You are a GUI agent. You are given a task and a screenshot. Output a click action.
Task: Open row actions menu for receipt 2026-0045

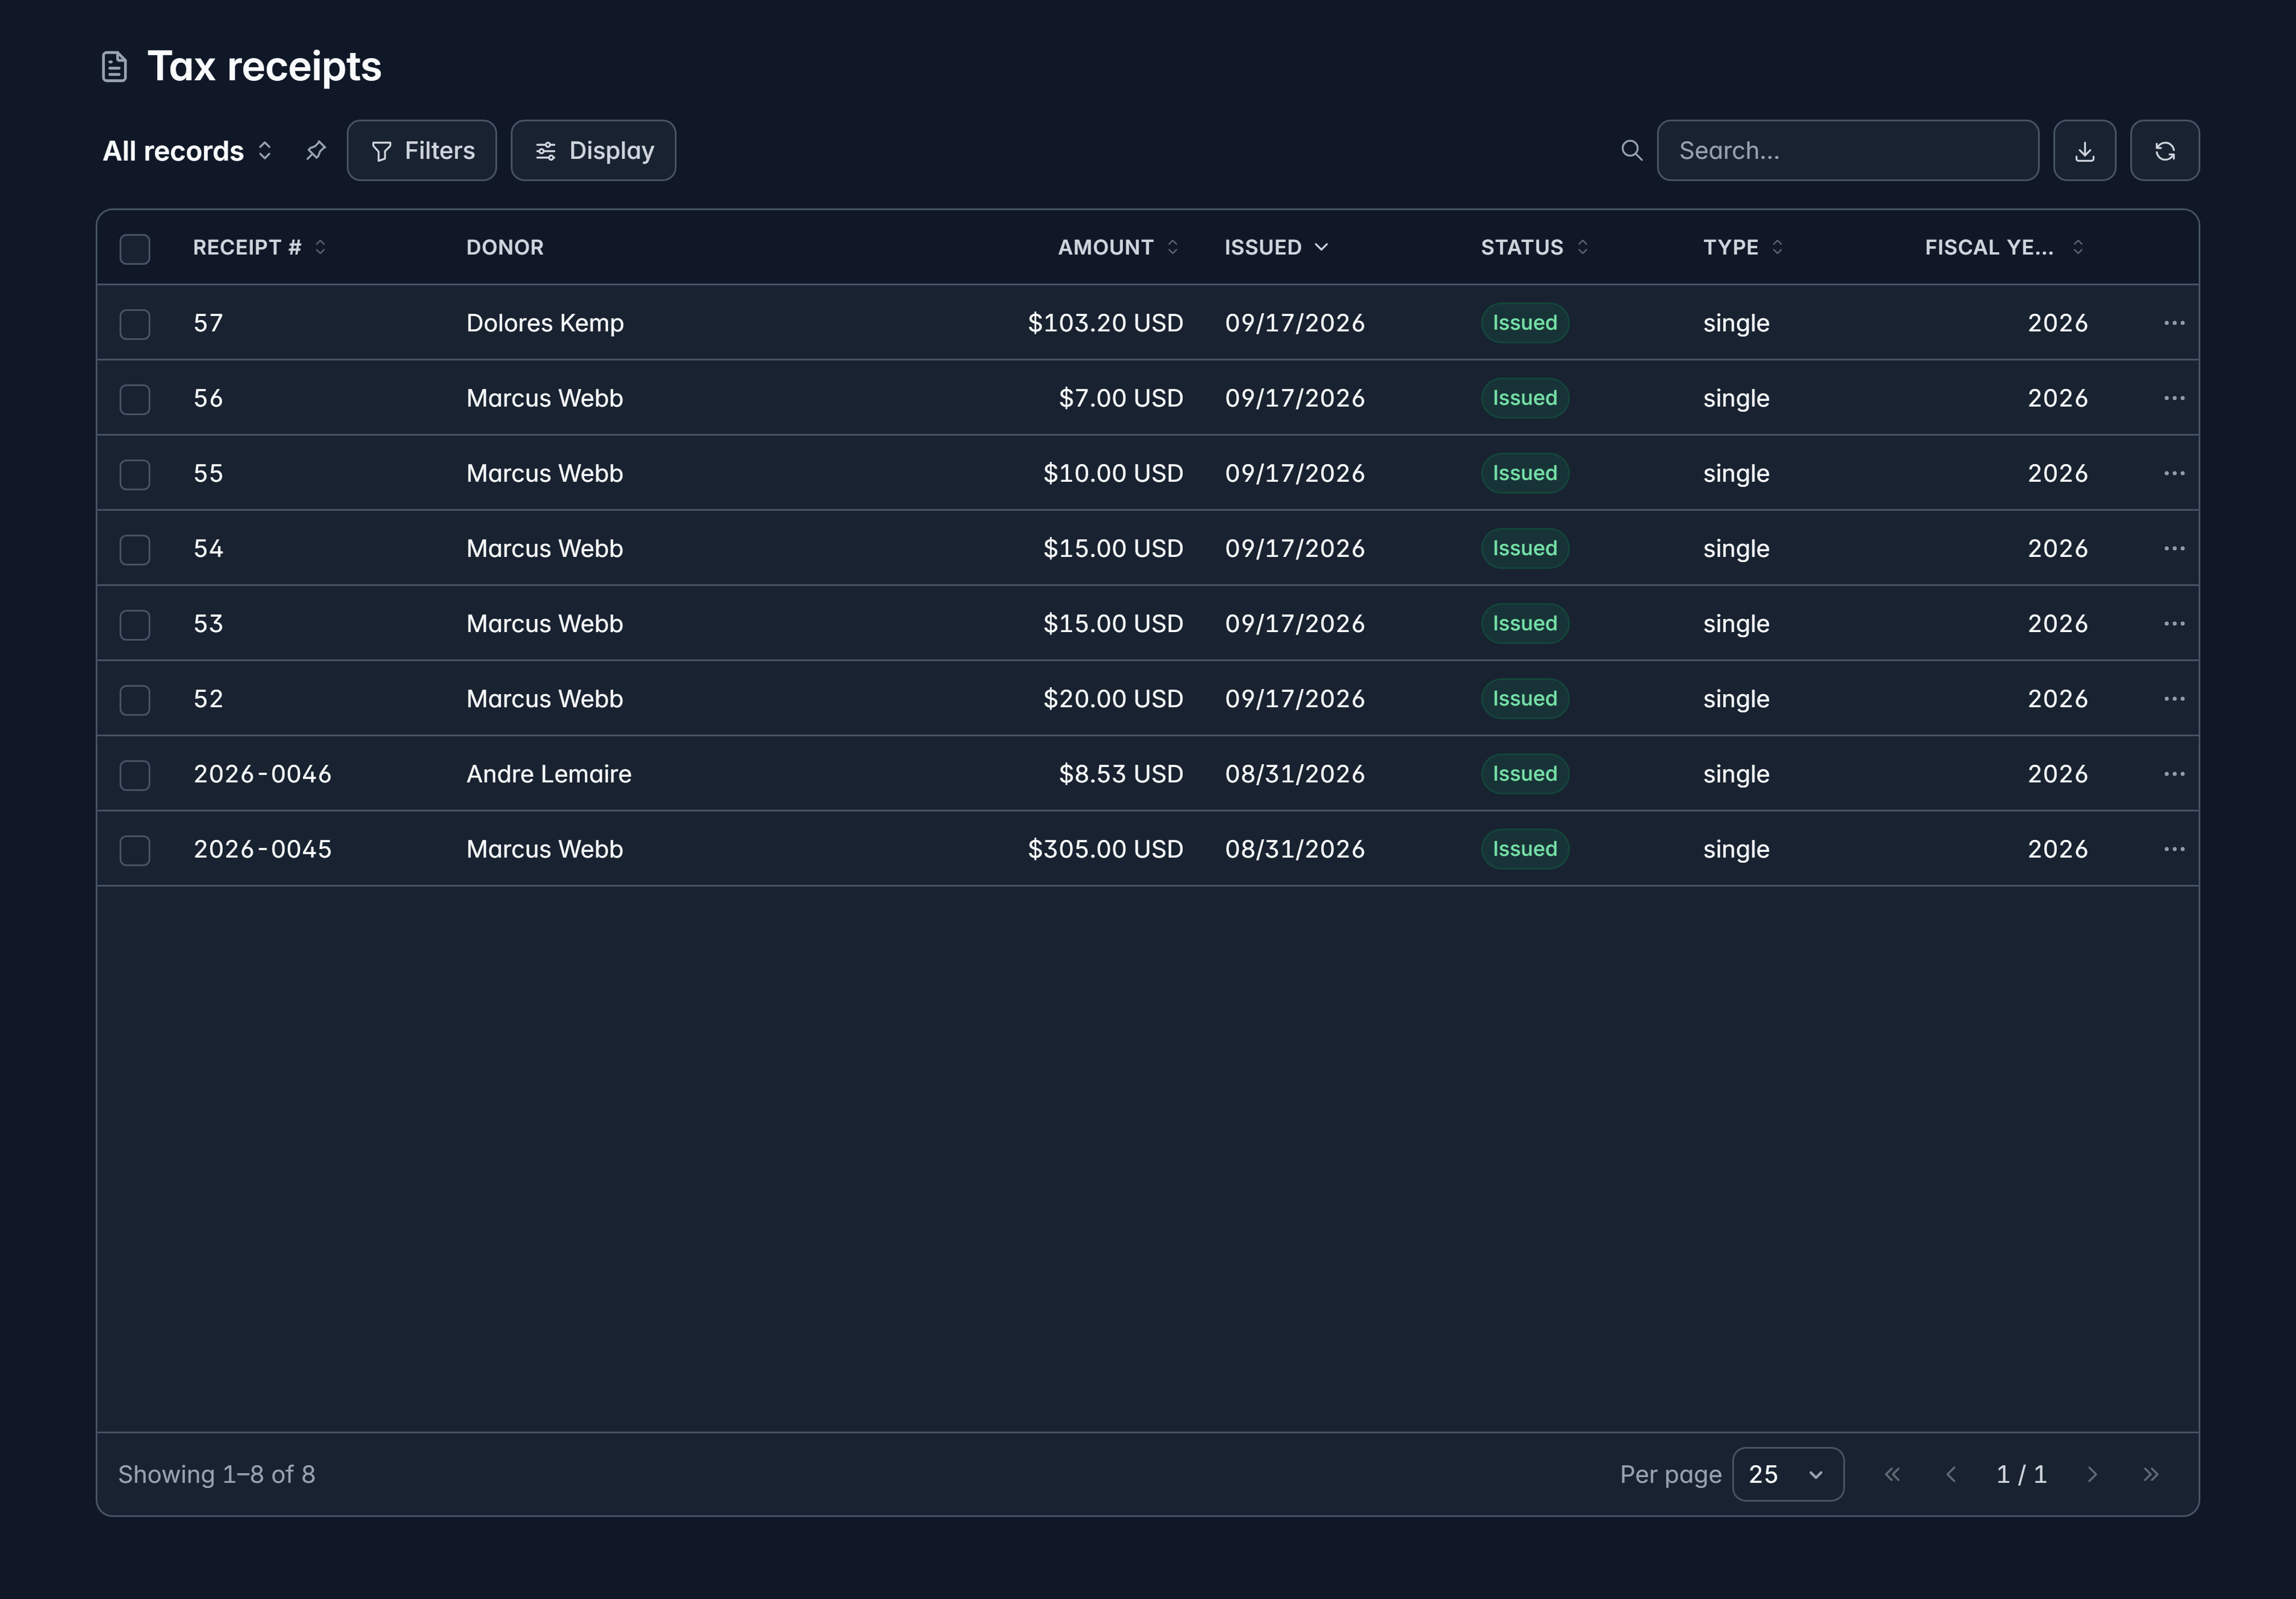(x=2173, y=849)
